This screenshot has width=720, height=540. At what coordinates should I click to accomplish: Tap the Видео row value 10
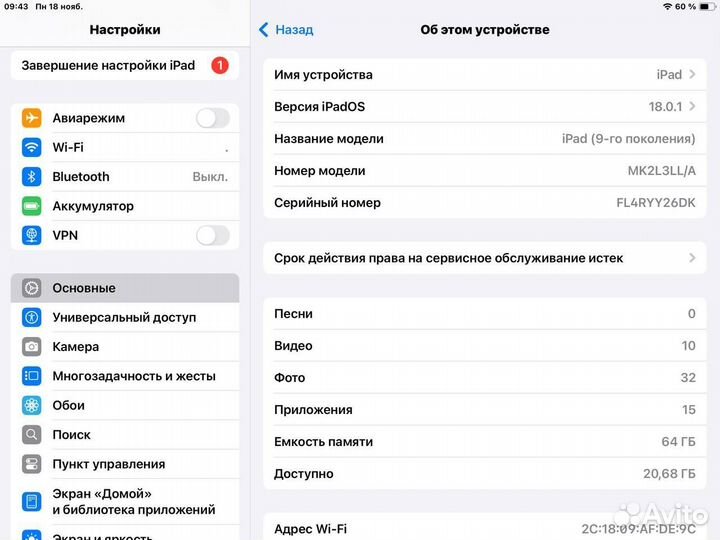(x=688, y=346)
